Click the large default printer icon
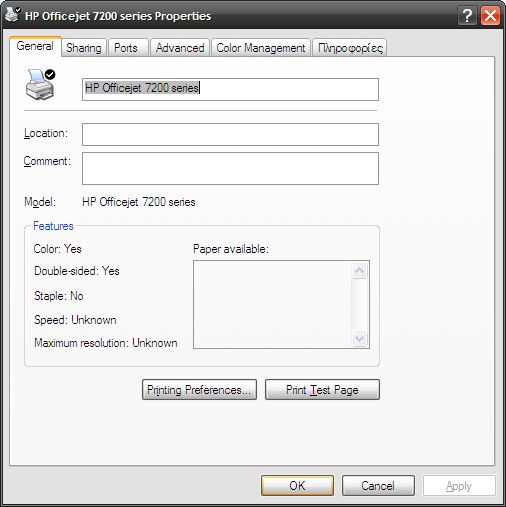Image resolution: width=506 pixels, height=507 pixels. point(40,84)
